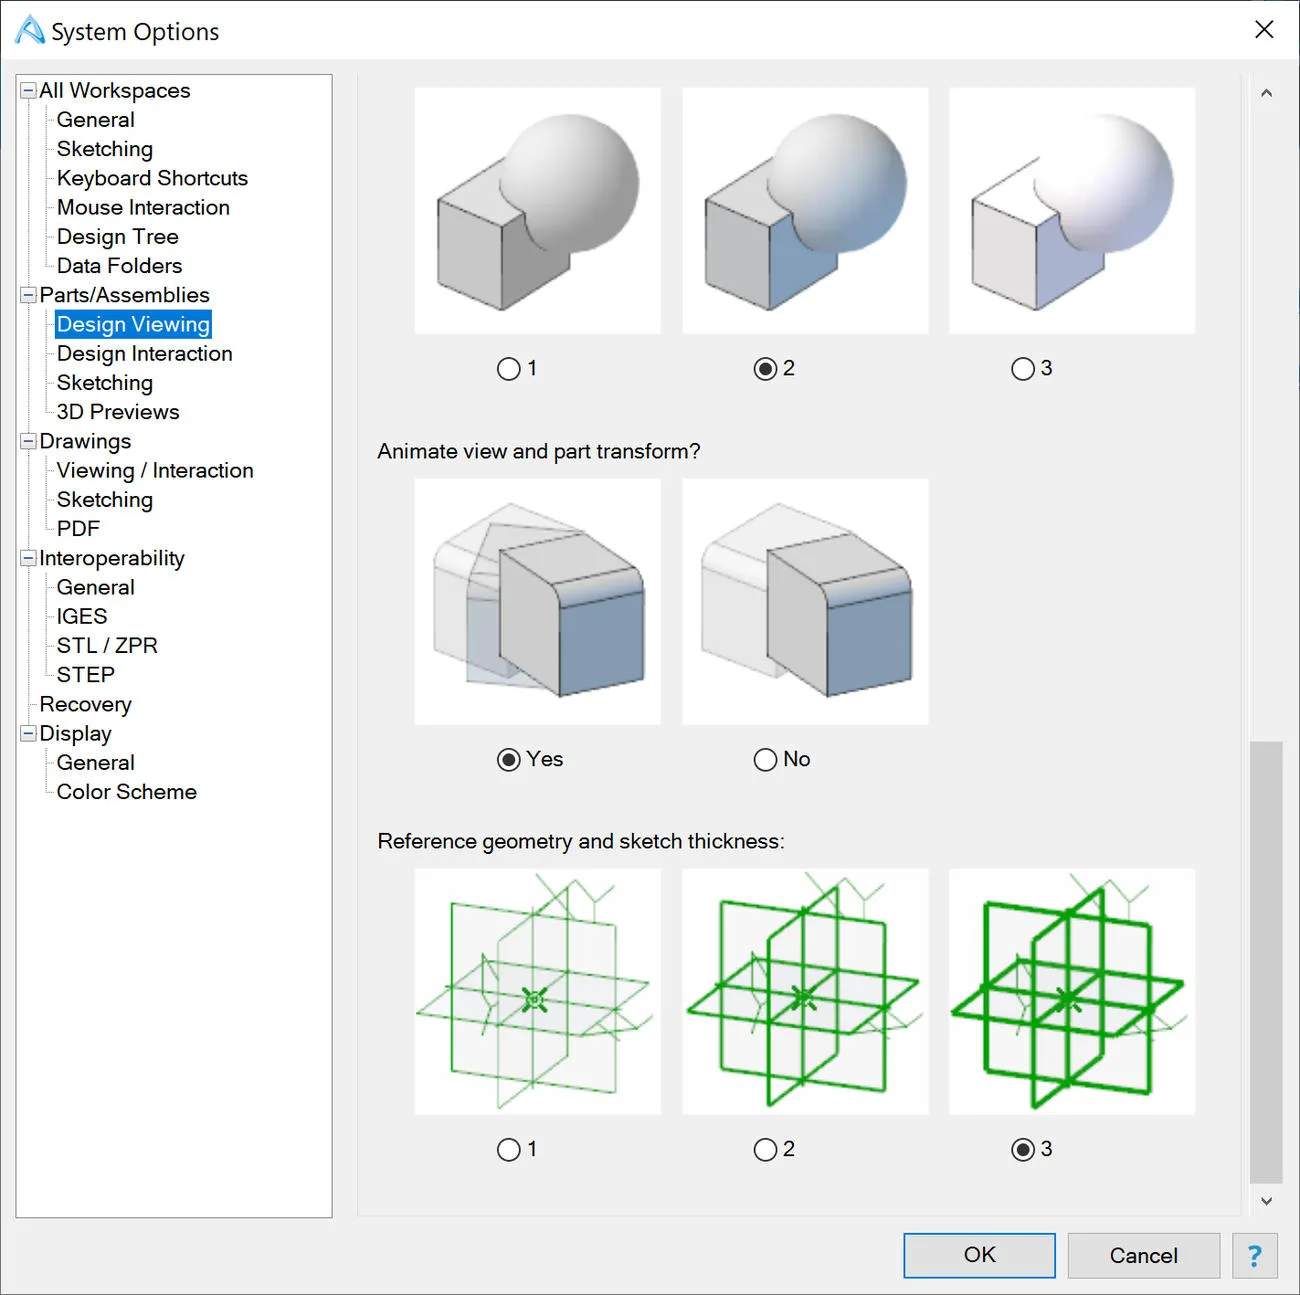This screenshot has width=1300, height=1295.
Task: Collapse the All Workspaces tree node
Action: 29,91
